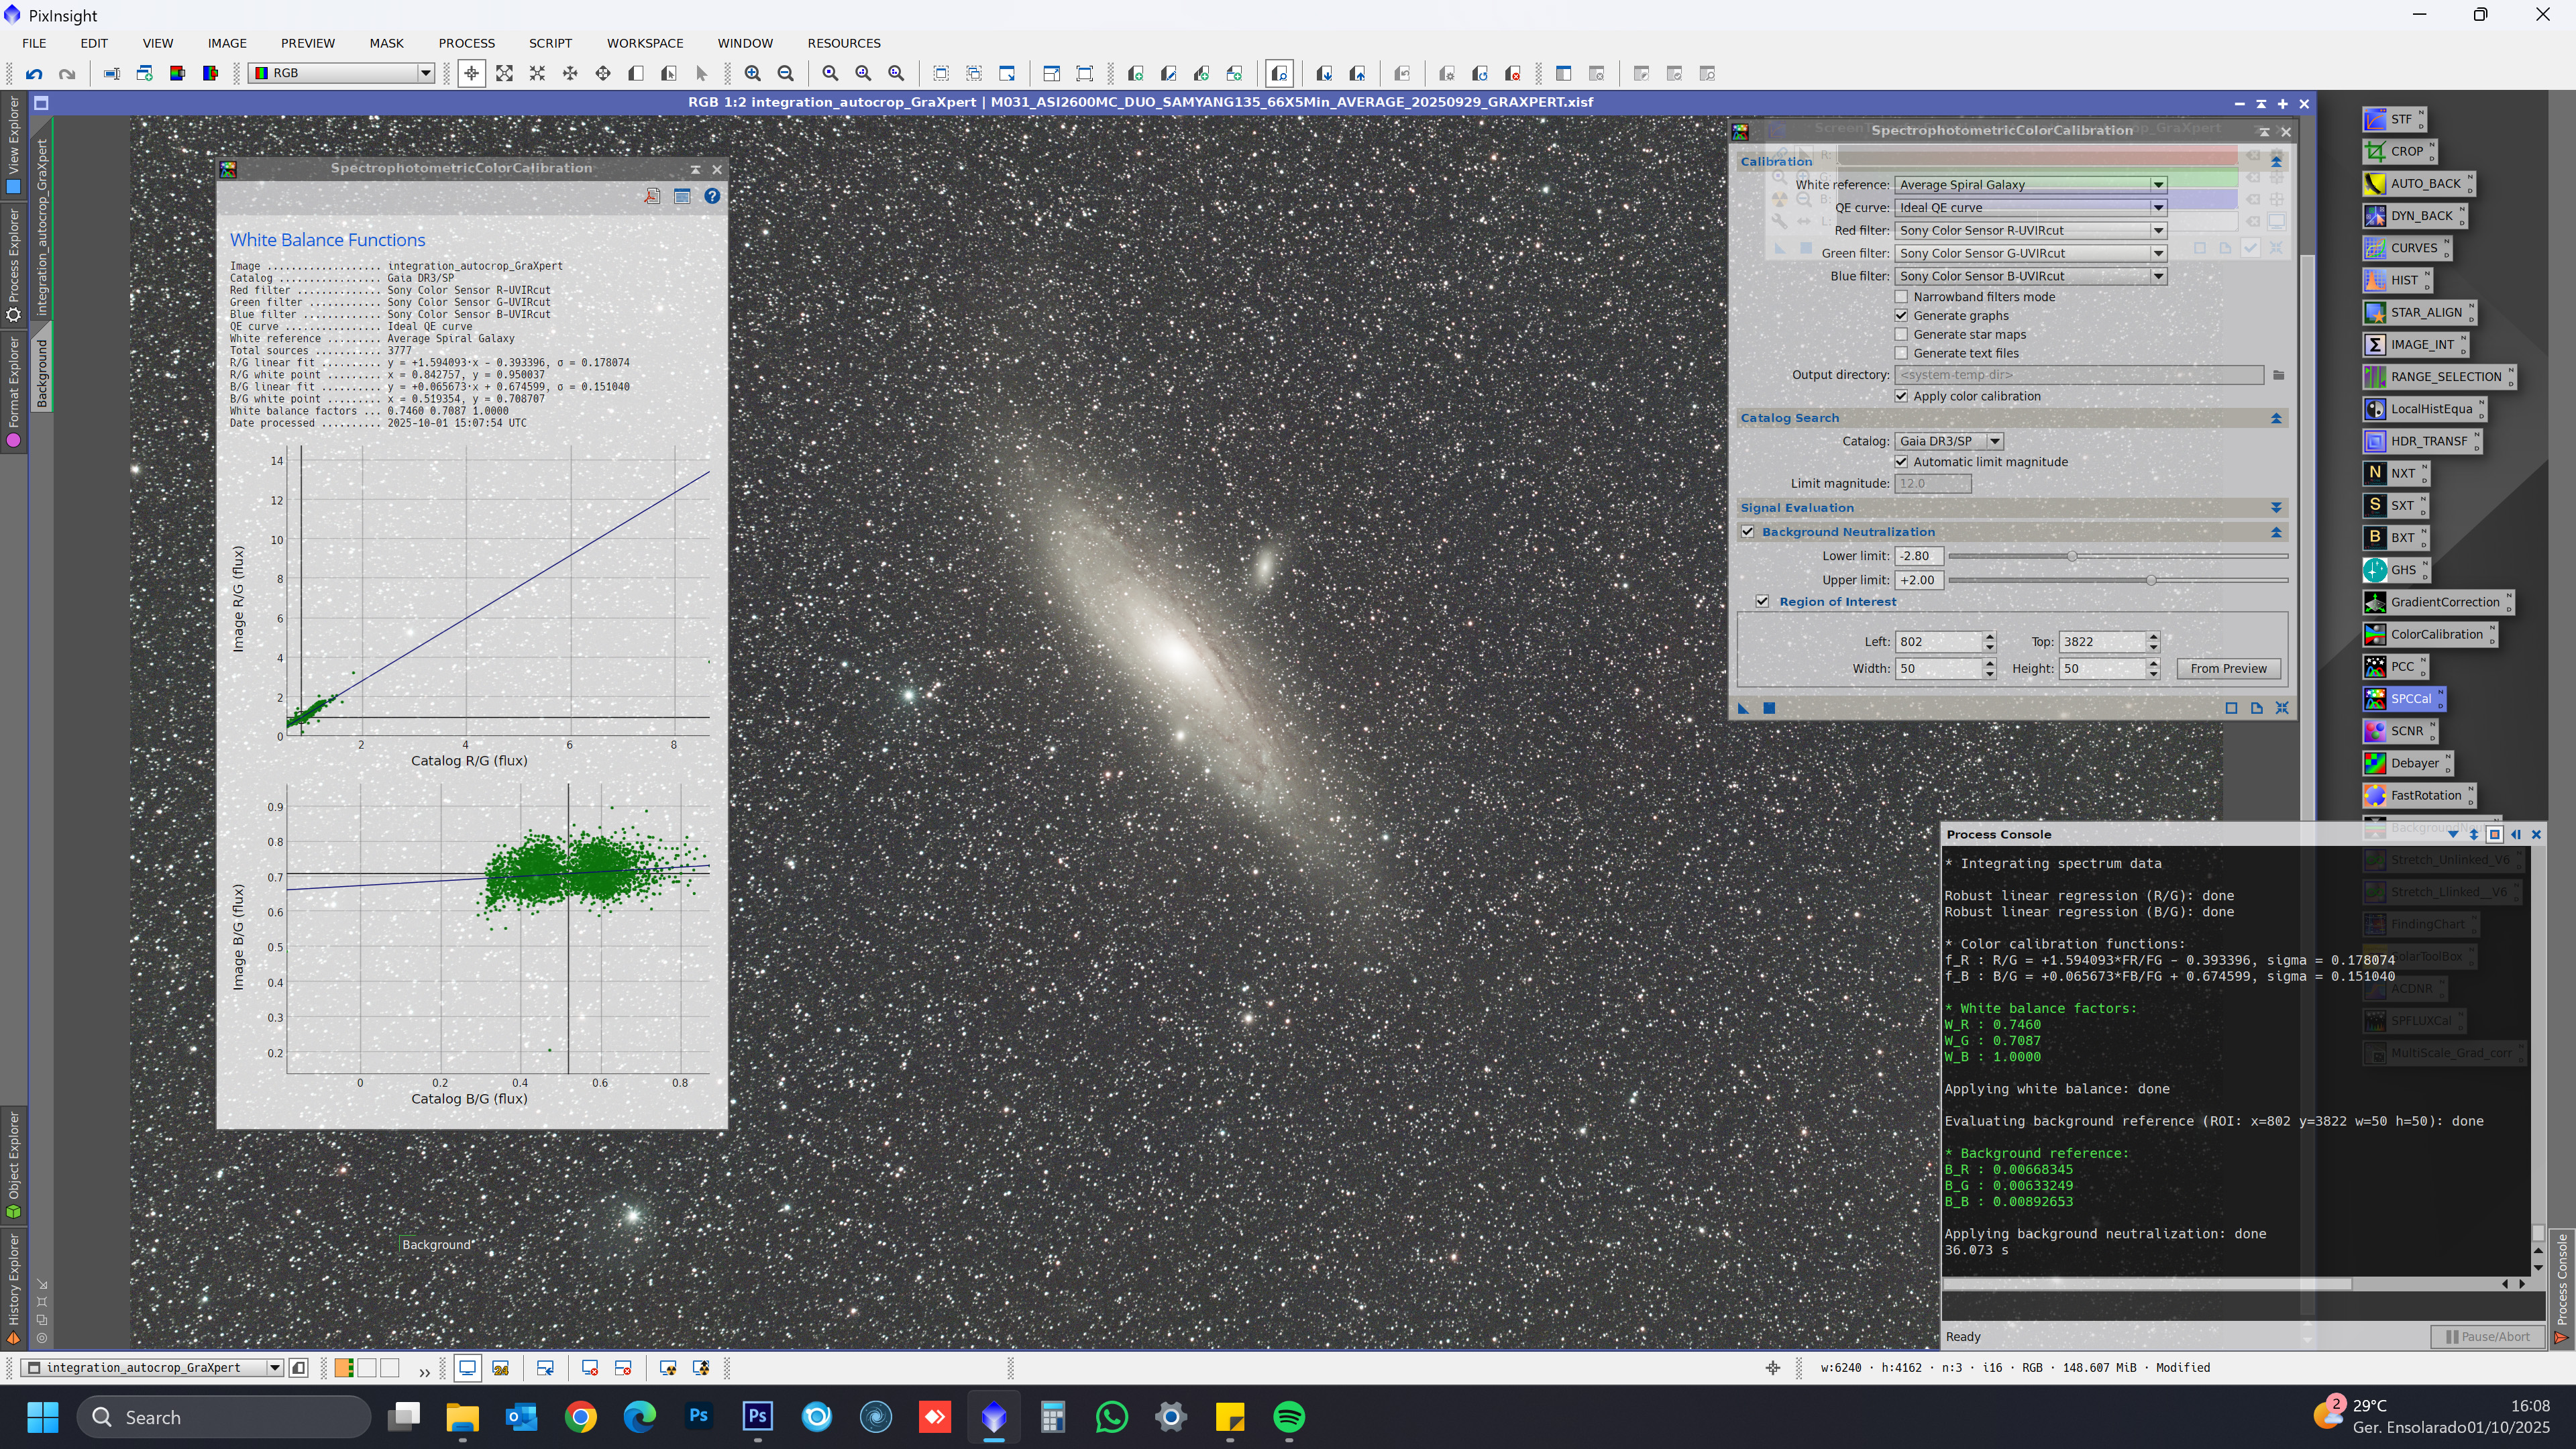Click the Lower limit slider
This screenshot has width=2576, height=1449.
[2072, 556]
